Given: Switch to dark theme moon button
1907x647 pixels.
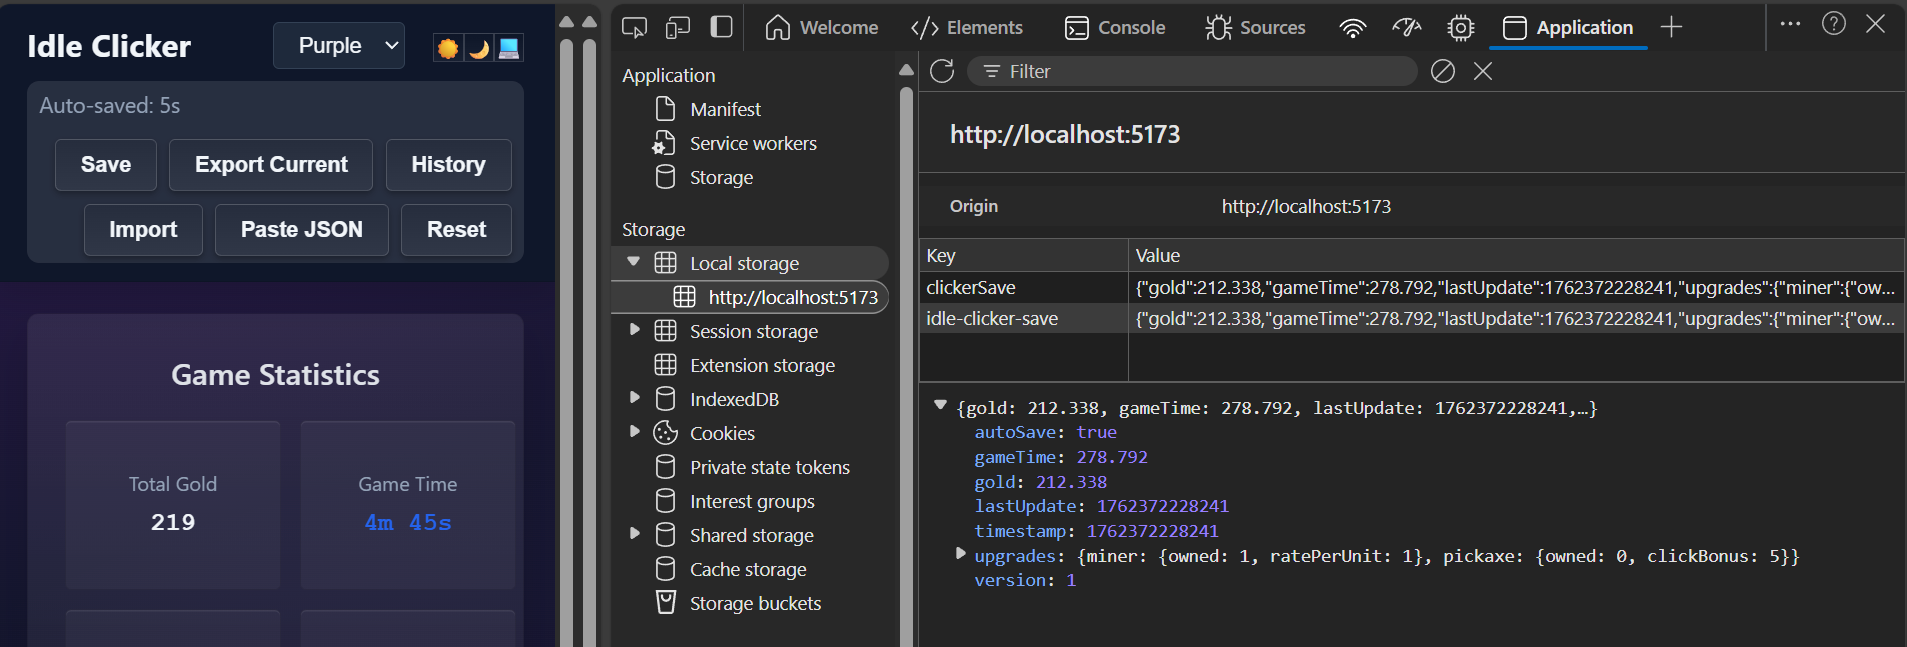Looking at the screenshot, I should [x=479, y=48].
